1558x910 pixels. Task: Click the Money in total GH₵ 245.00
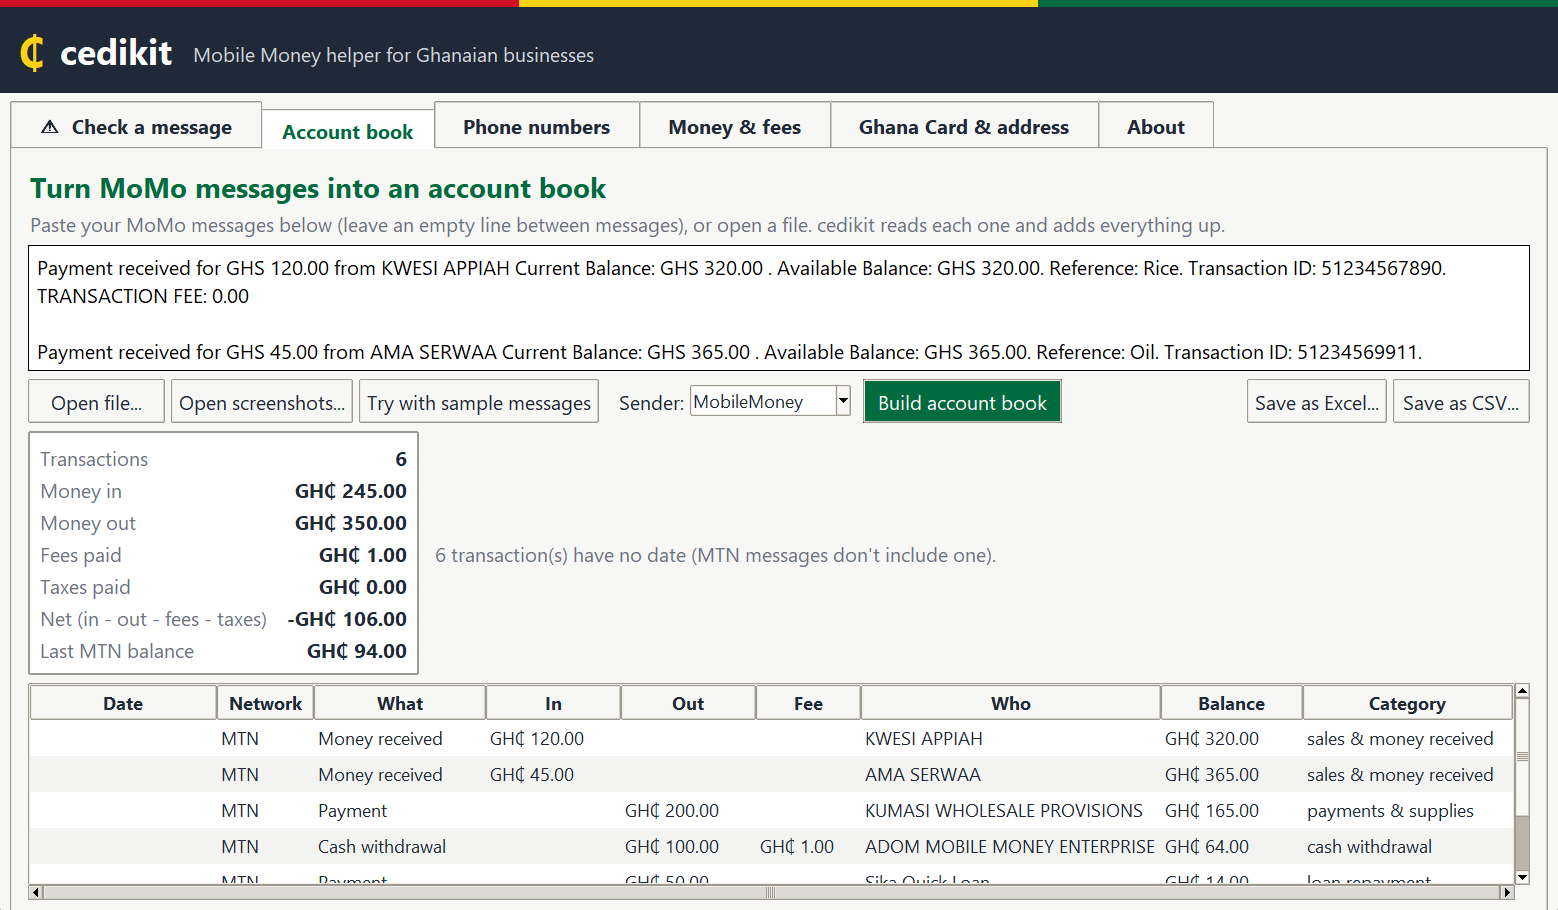point(351,491)
